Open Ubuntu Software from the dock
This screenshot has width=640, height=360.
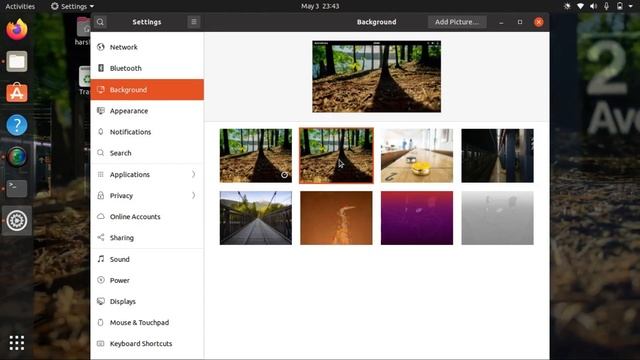pos(17,93)
